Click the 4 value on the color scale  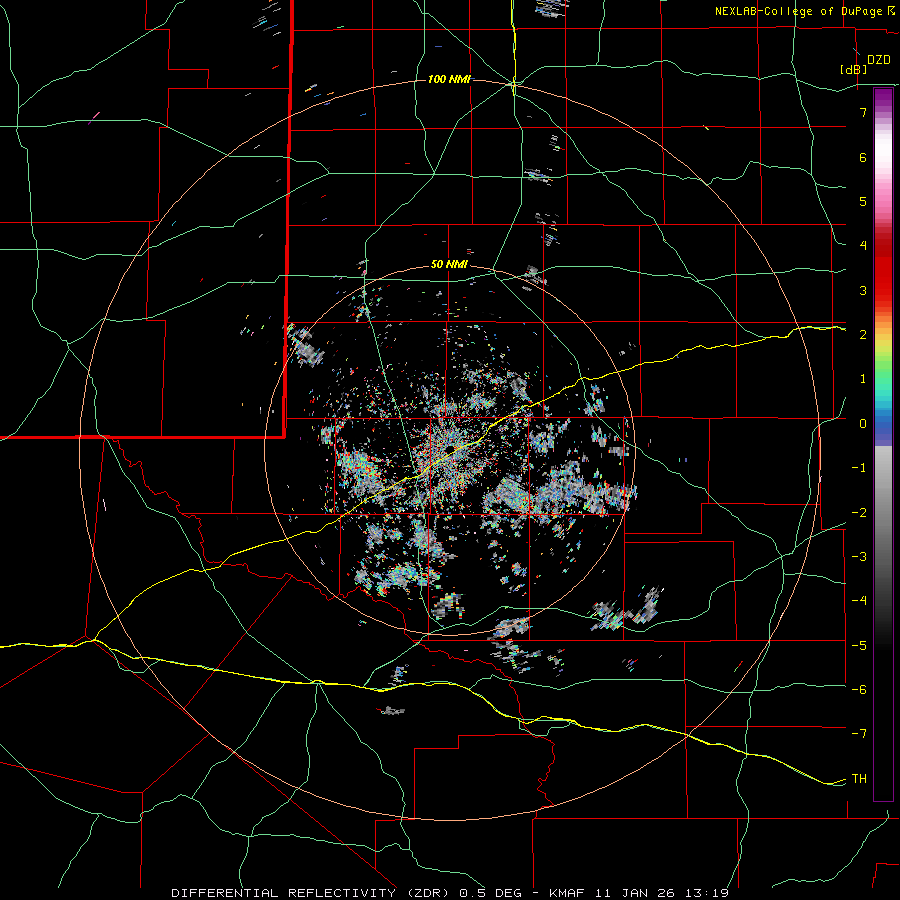pos(863,246)
